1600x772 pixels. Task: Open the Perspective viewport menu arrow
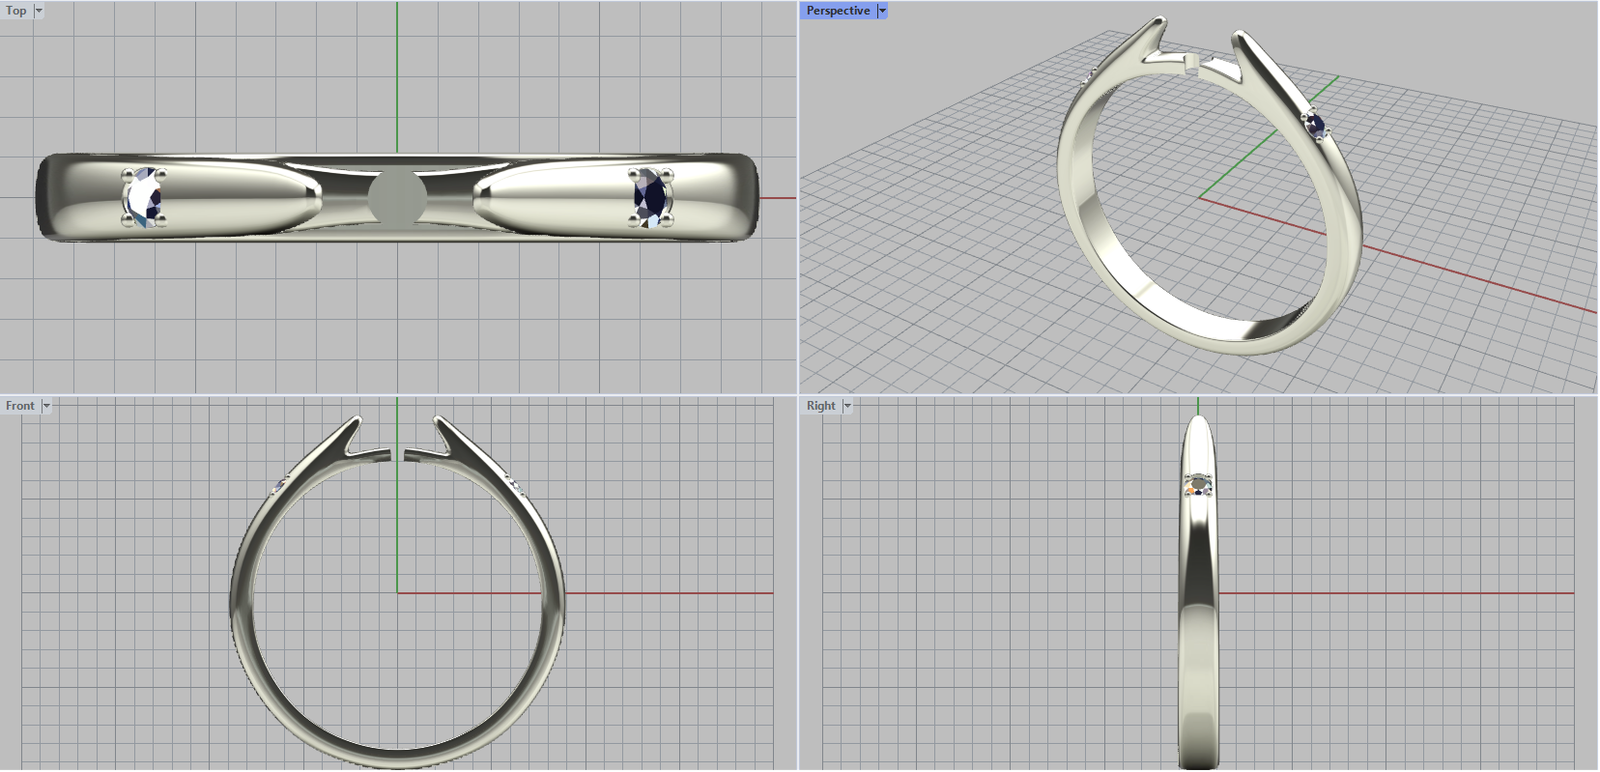pos(882,11)
